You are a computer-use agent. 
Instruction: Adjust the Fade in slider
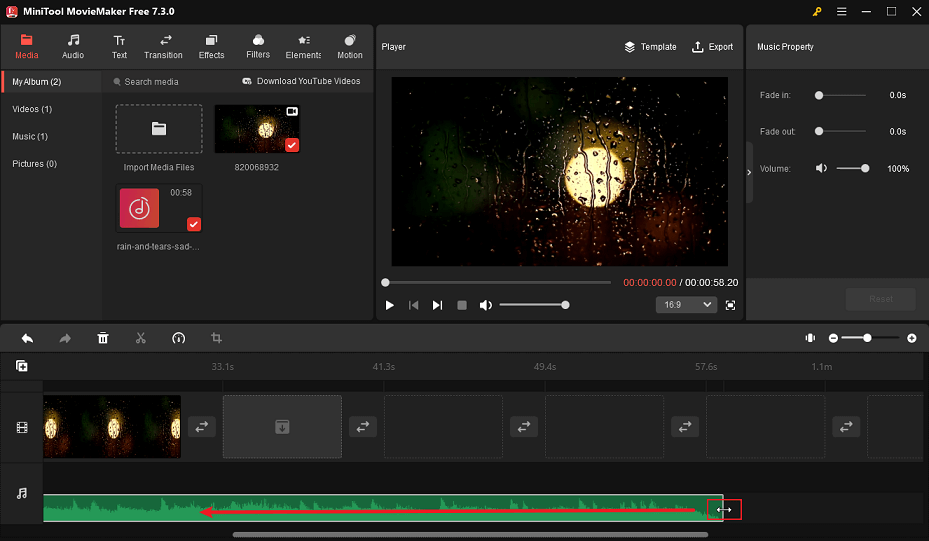pyautogui.click(x=841, y=95)
